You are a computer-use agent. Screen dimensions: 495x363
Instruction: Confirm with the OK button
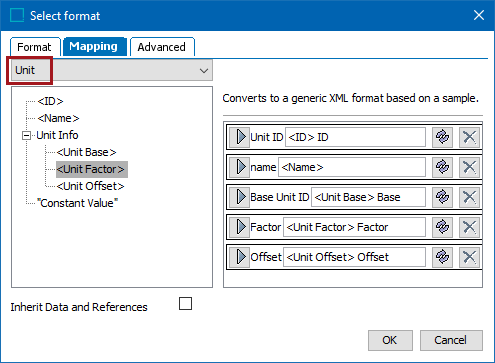[390, 340]
